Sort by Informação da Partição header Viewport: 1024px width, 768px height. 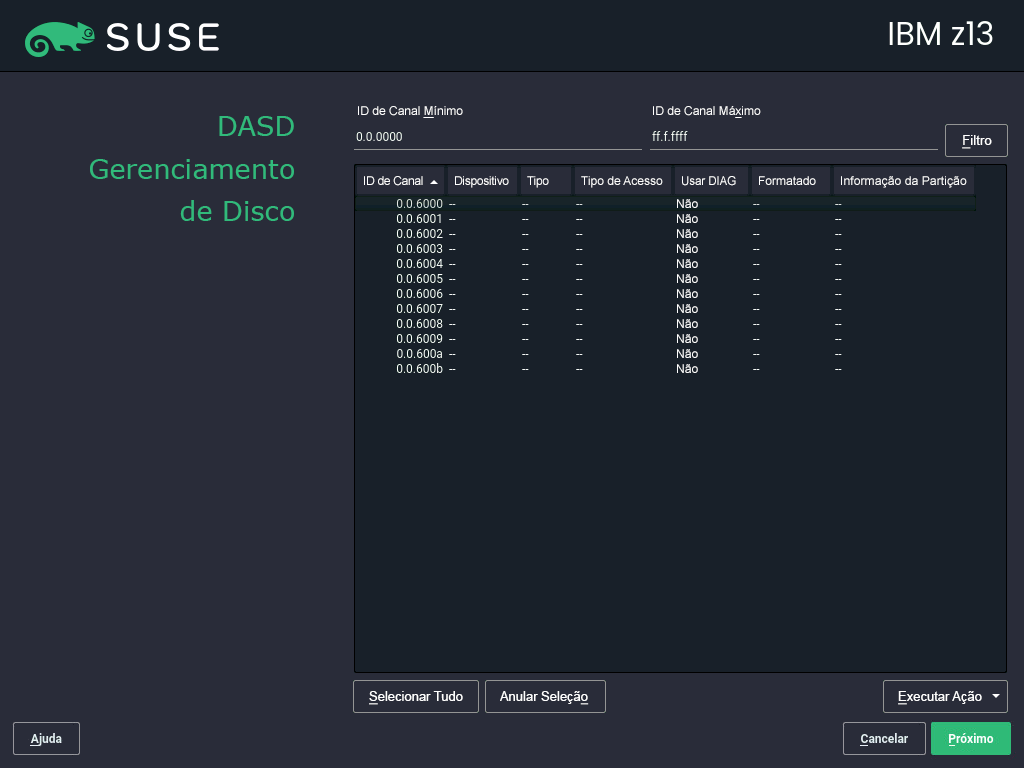(903, 181)
